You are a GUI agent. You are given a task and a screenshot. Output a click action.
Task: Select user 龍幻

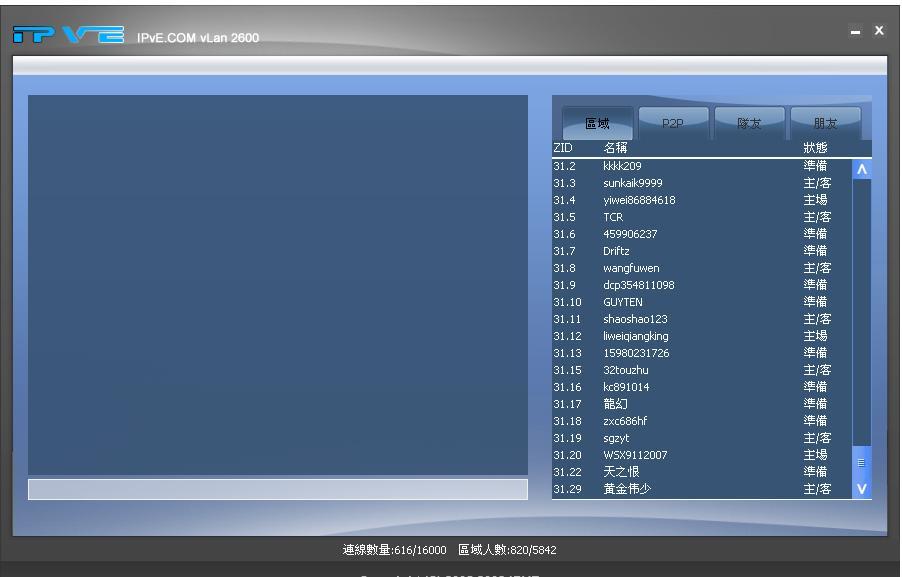point(702,404)
